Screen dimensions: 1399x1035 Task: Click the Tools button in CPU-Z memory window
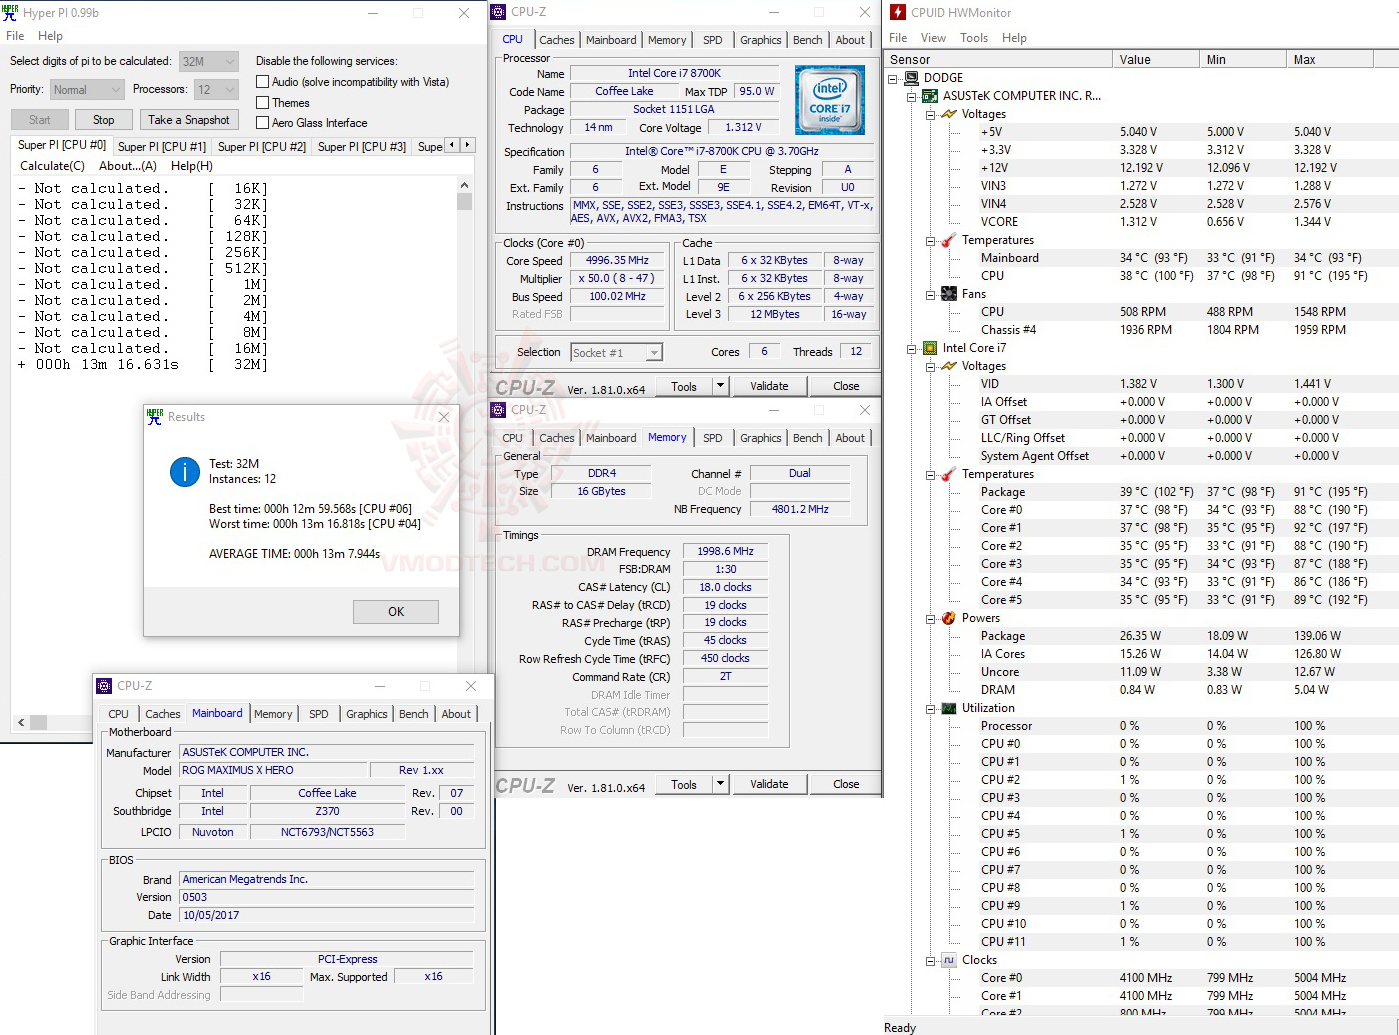684,784
